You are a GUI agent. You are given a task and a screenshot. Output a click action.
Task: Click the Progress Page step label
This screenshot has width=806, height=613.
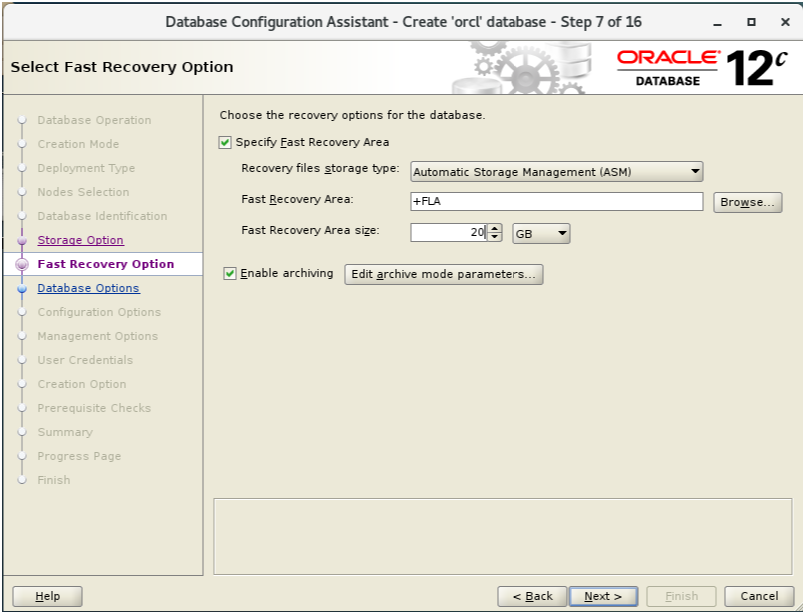[79, 456]
